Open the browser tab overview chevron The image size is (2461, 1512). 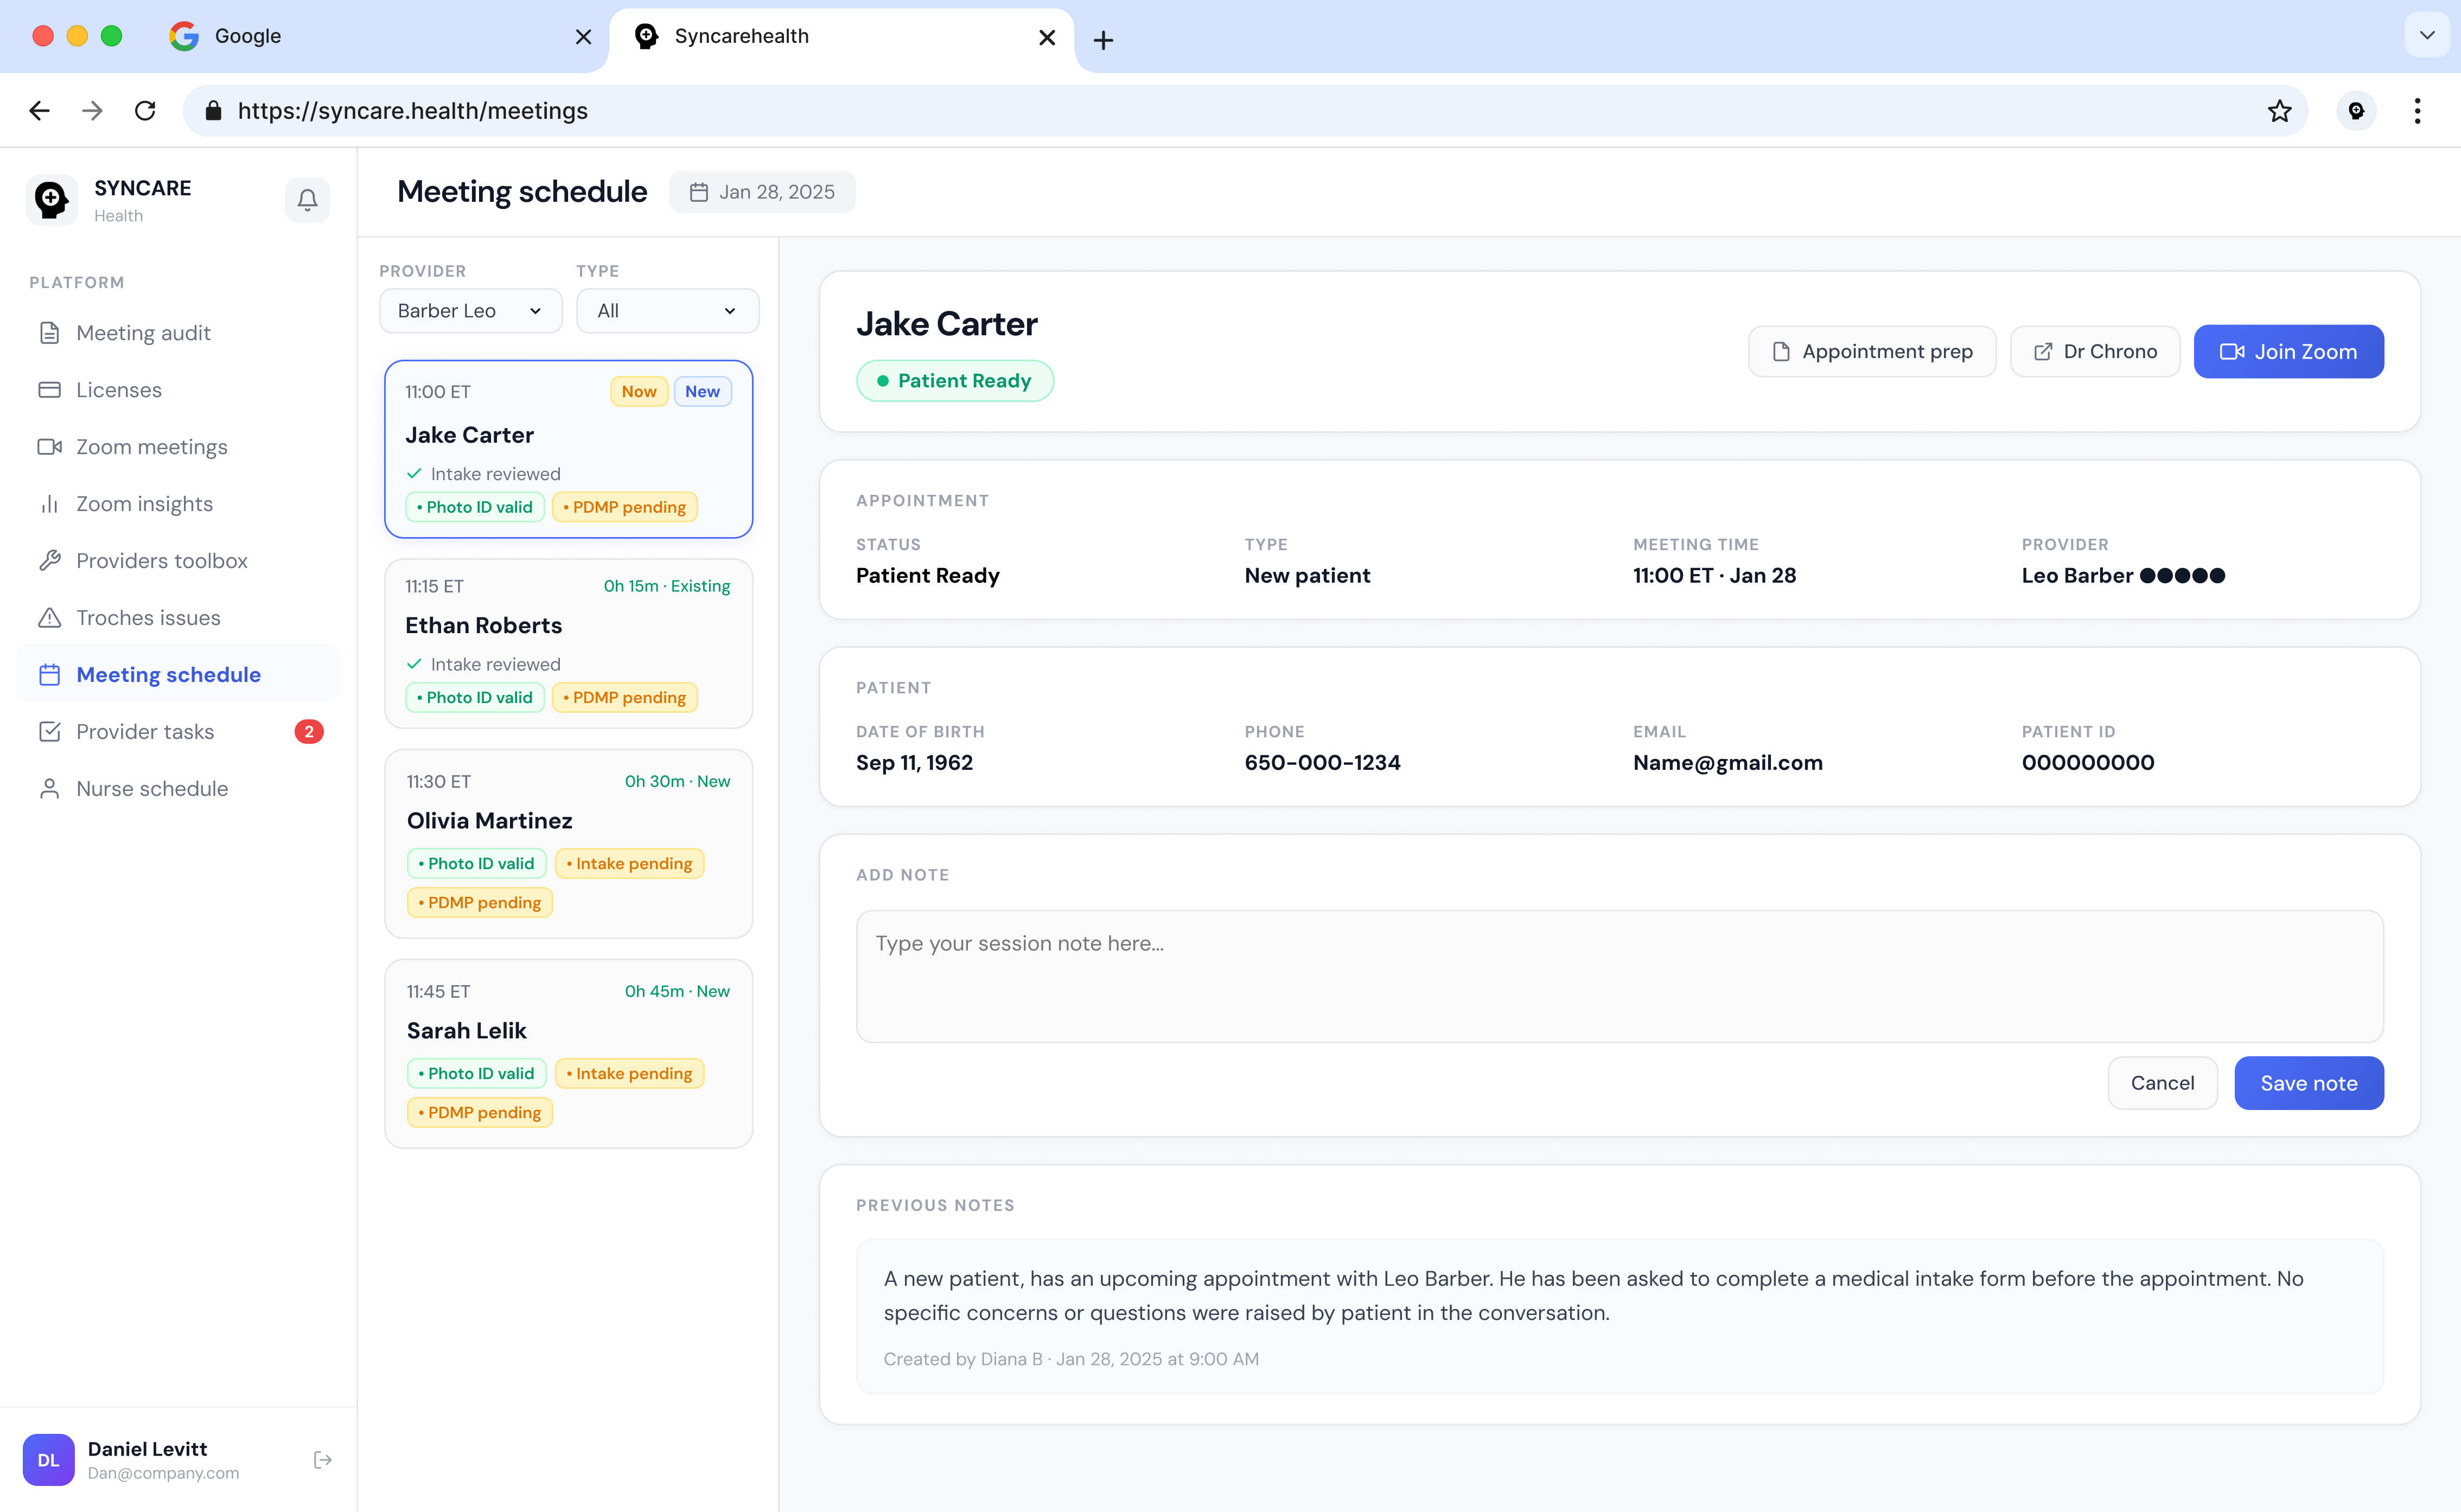coord(2427,34)
